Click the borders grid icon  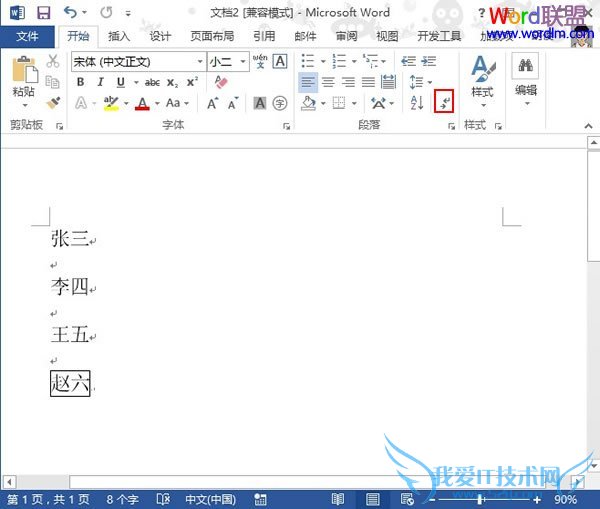coord(339,103)
